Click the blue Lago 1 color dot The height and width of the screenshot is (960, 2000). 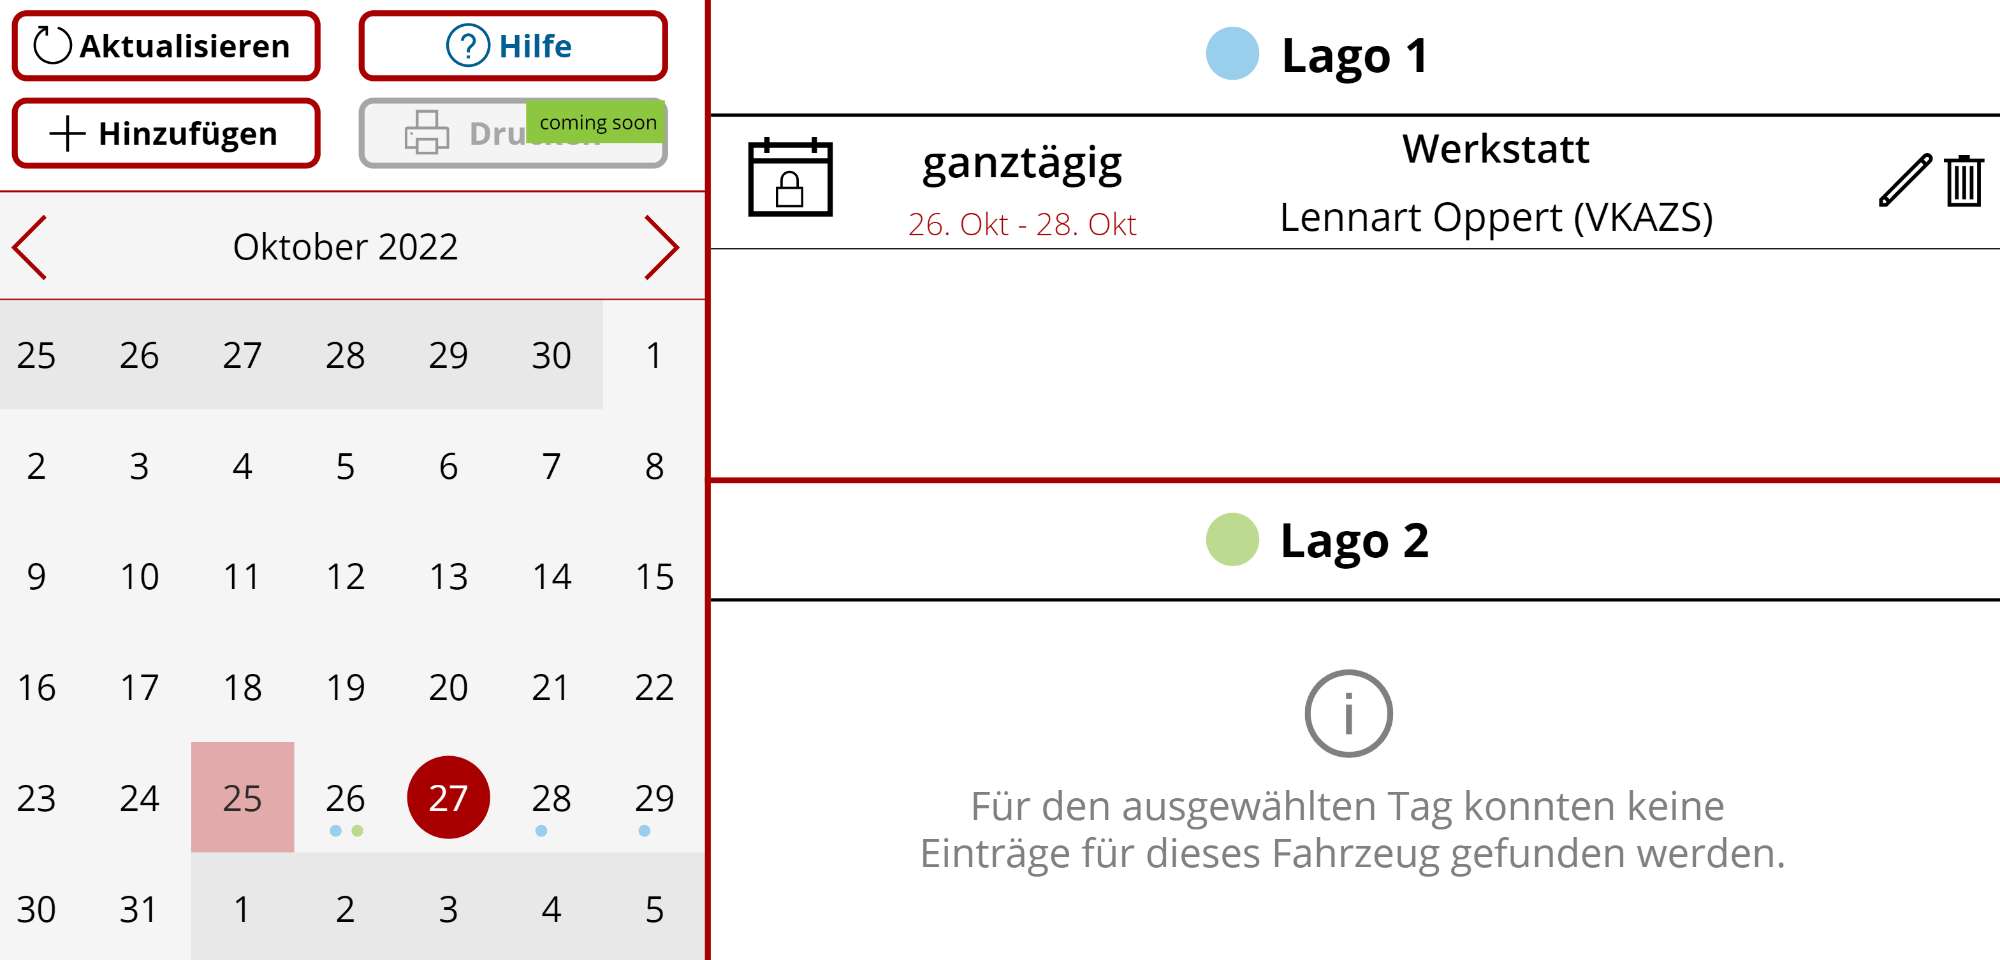coord(1232,54)
